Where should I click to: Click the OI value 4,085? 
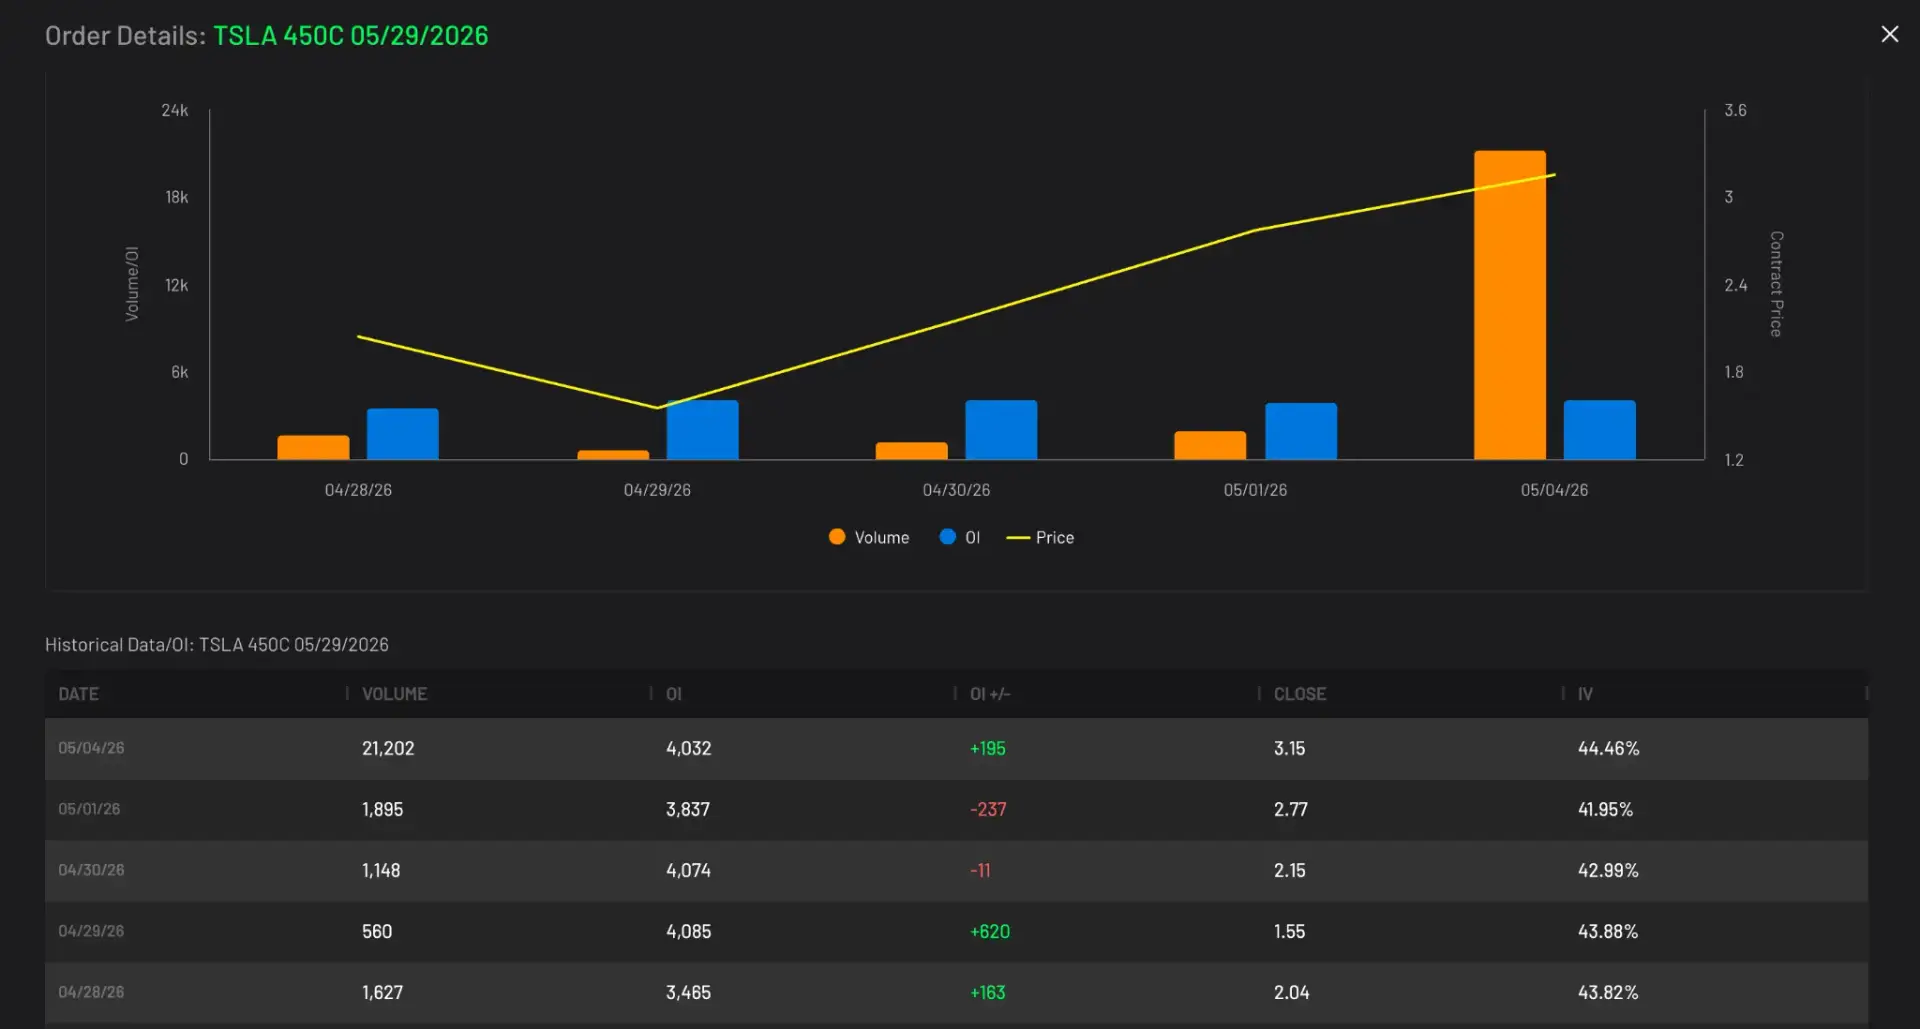tap(688, 931)
